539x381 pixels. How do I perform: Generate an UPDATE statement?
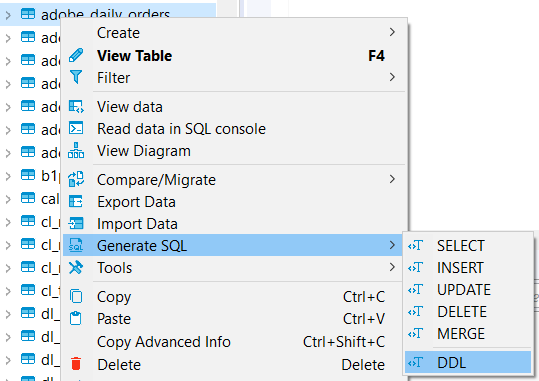[468, 290]
